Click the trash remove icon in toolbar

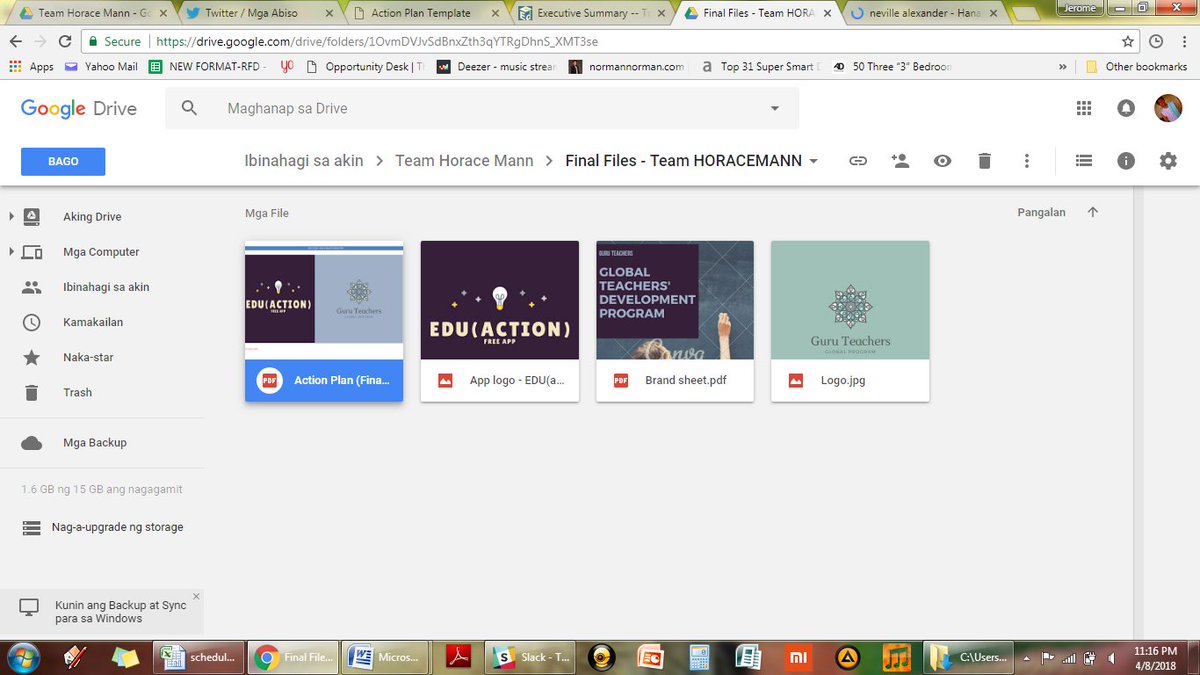tap(985, 161)
